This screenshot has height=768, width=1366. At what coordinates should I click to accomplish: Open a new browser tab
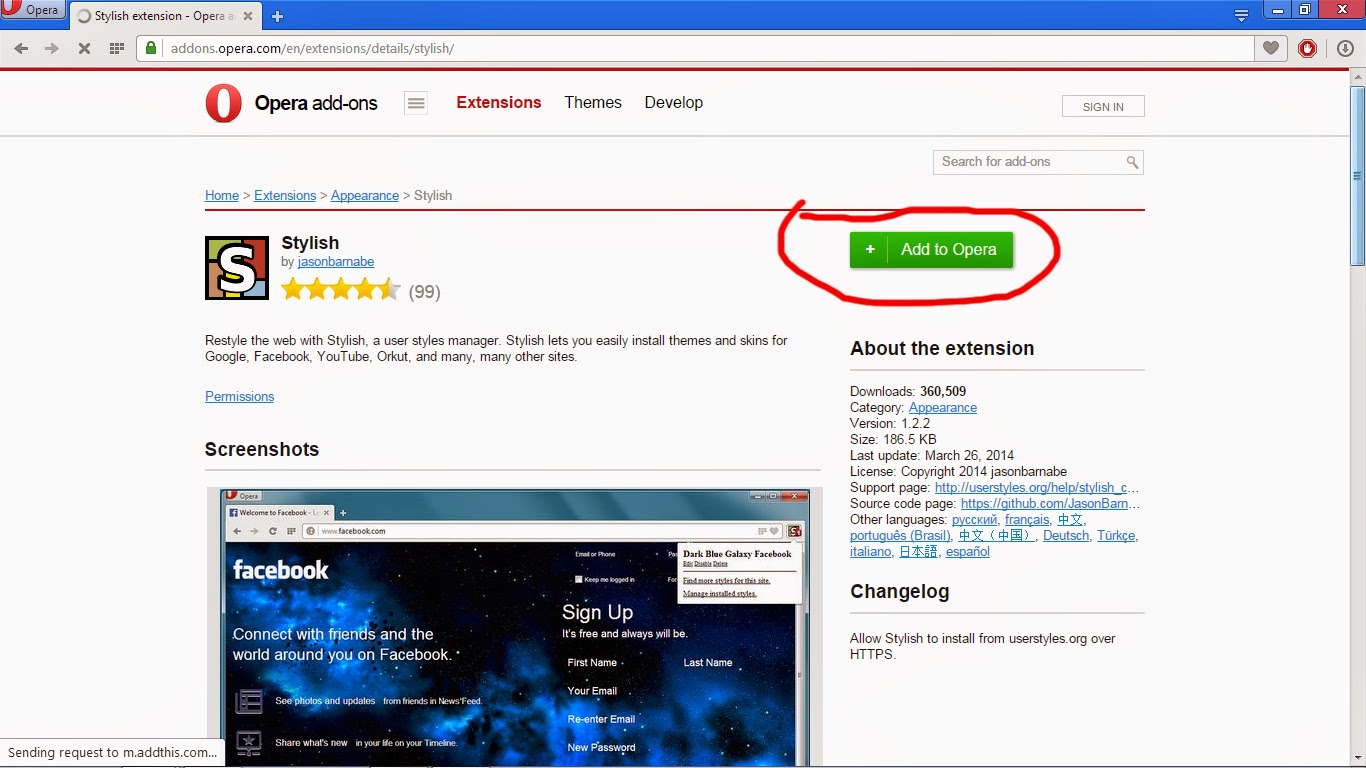tap(277, 16)
